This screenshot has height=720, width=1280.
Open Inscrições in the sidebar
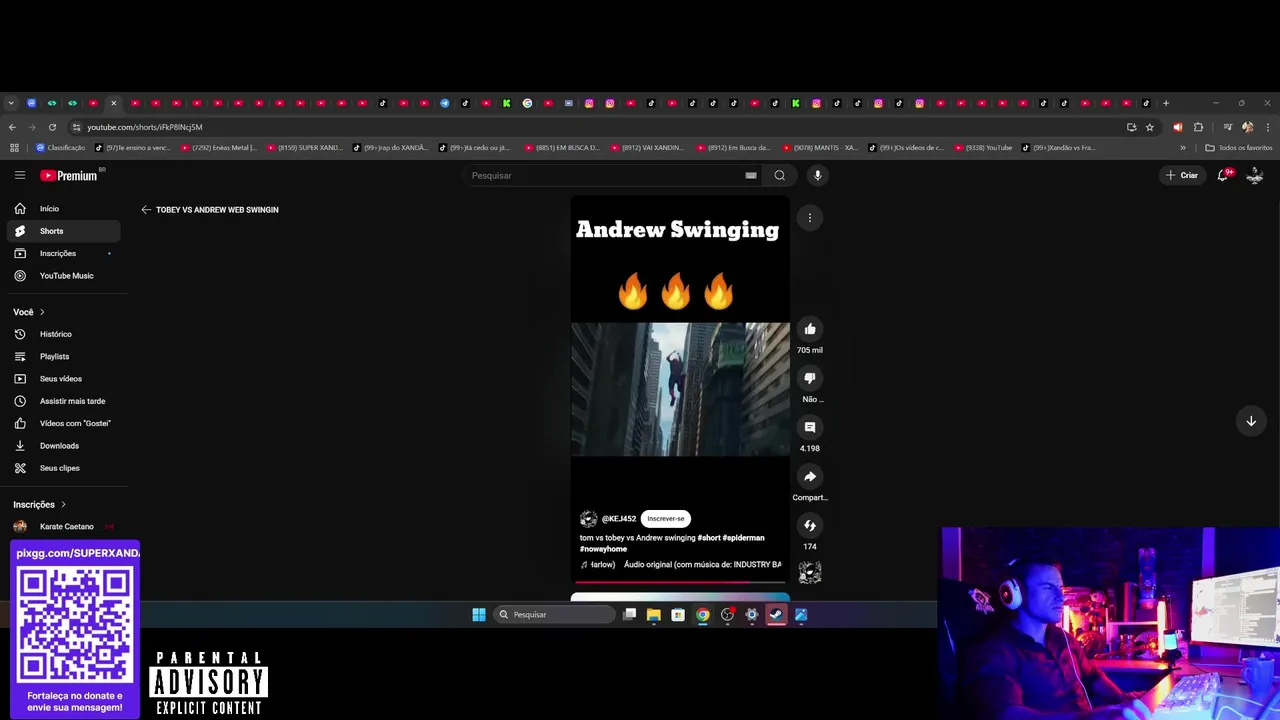pos(63,253)
